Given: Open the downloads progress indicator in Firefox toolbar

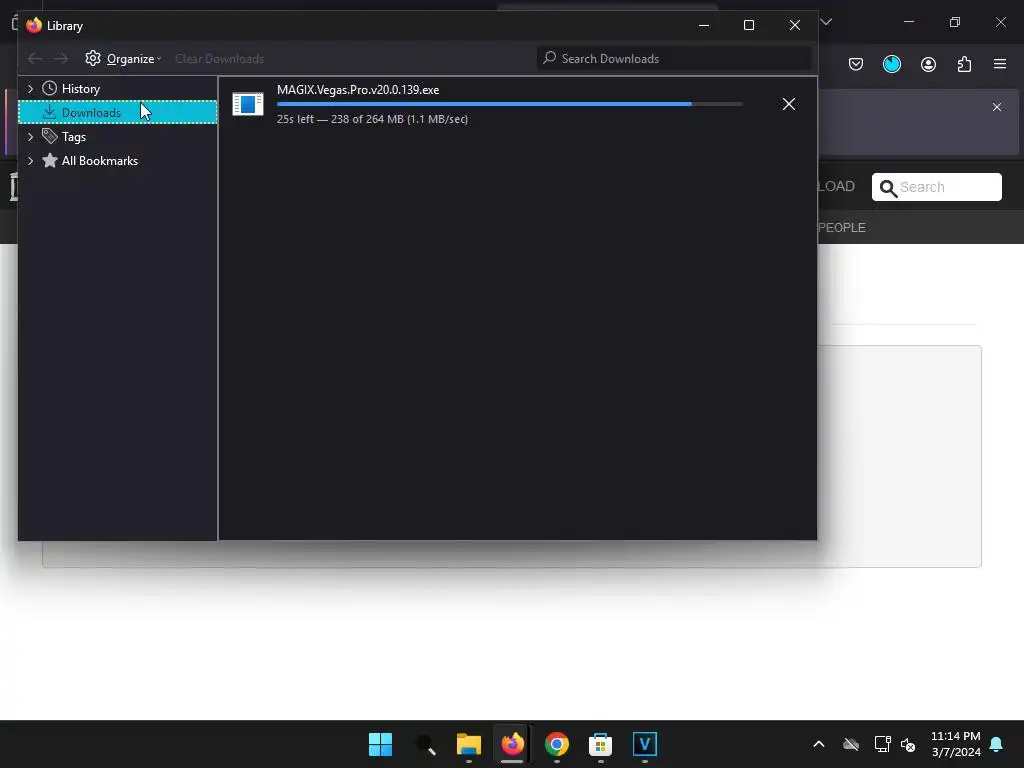Looking at the screenshot, I should (x=891, y=64).
